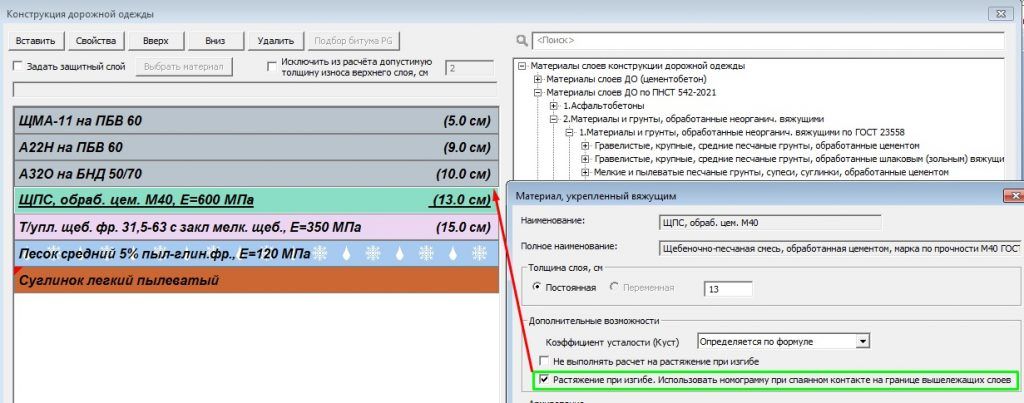Toggle Исключить из расчёта толщину износа checkbox

[x=272, y=67]
